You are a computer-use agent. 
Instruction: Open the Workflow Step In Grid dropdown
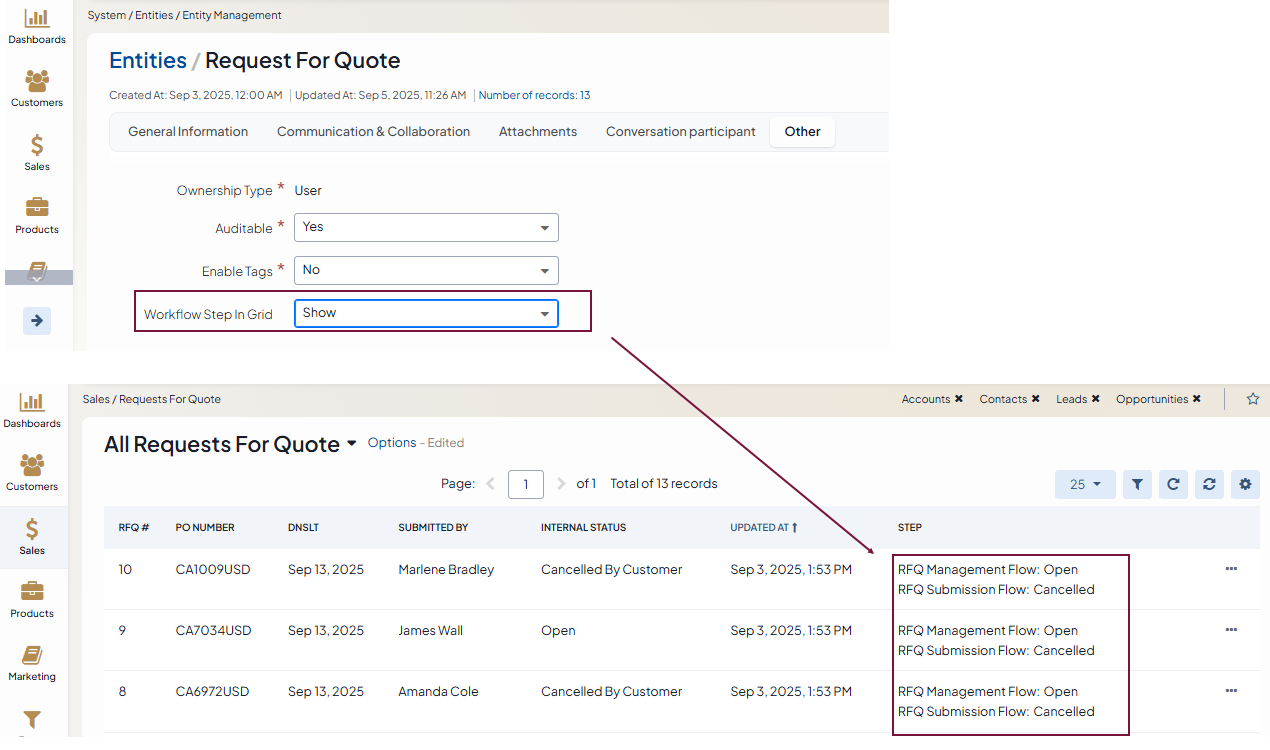[x=426, y=313]
